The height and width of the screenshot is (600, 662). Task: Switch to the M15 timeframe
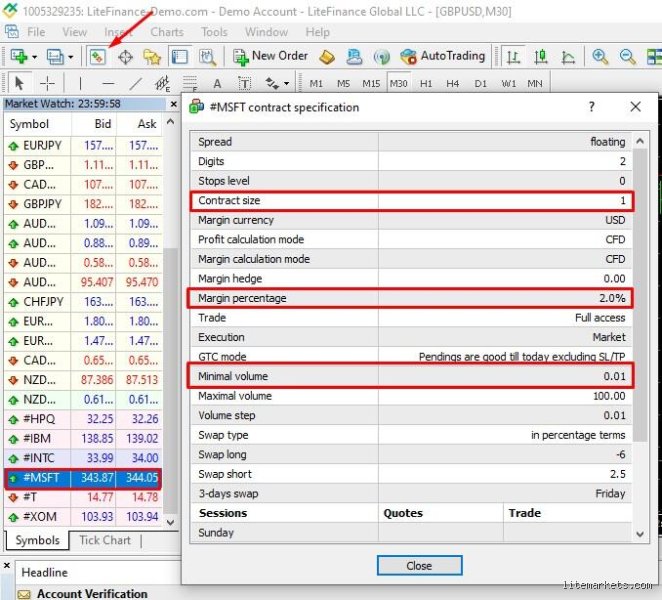coord(371,84)
